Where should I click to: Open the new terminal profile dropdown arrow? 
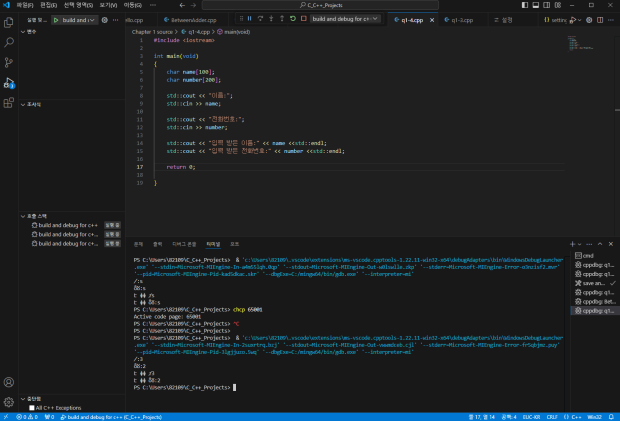[x=580, y=244]
